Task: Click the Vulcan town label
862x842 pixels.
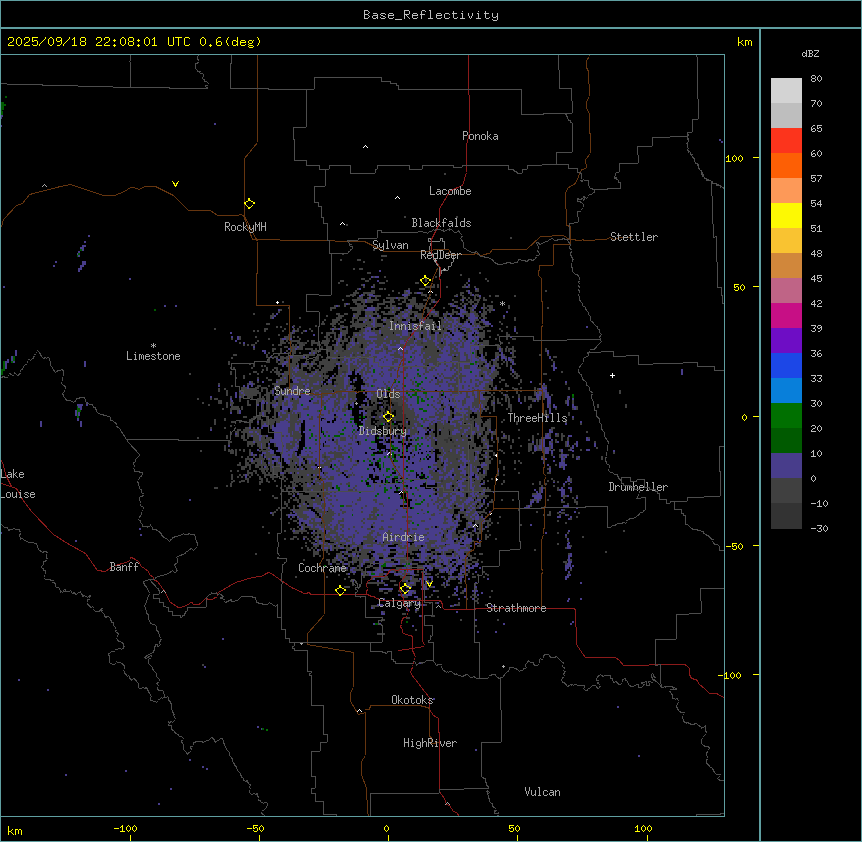Action: pyautogui.click(x=542, y=792)
